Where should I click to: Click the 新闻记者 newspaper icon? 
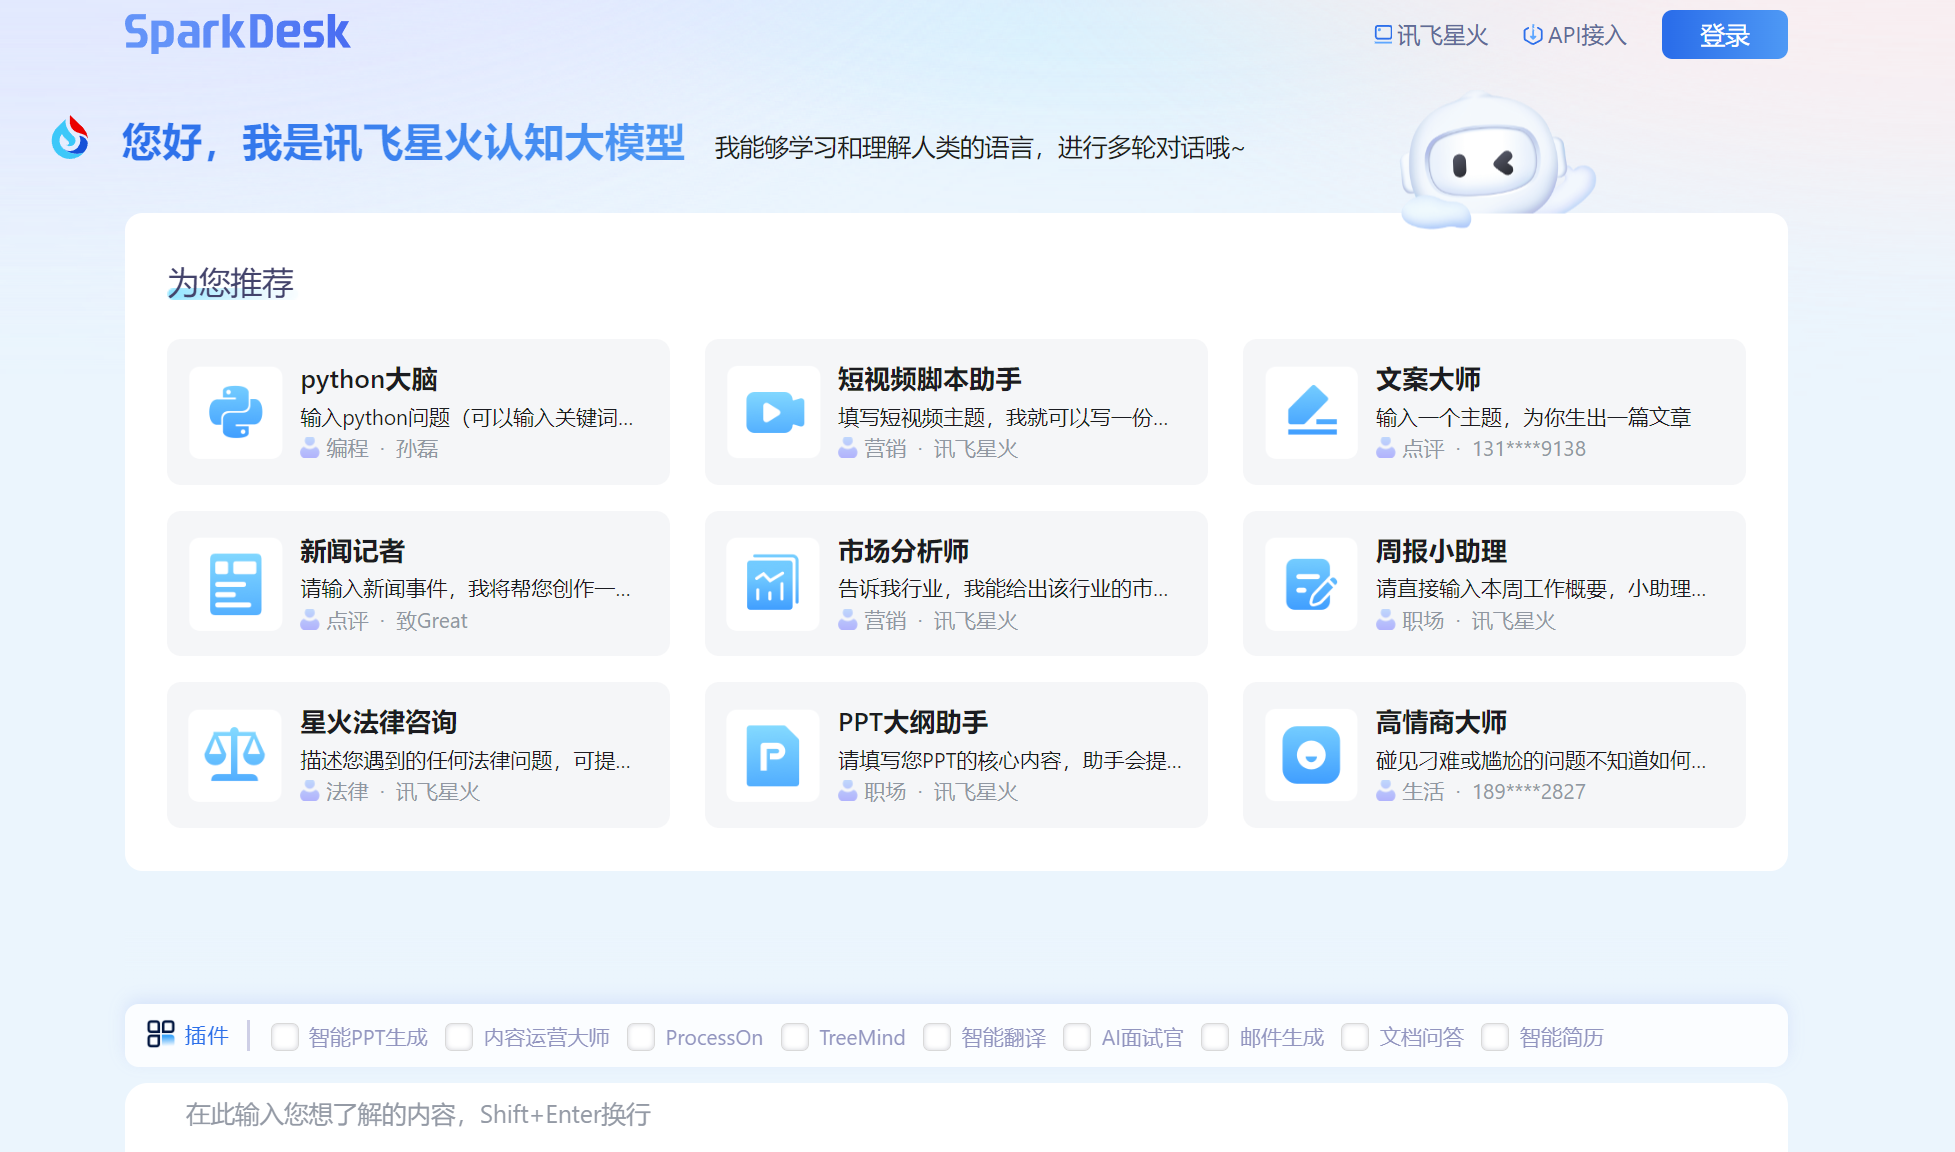click(x=235, y=584)
